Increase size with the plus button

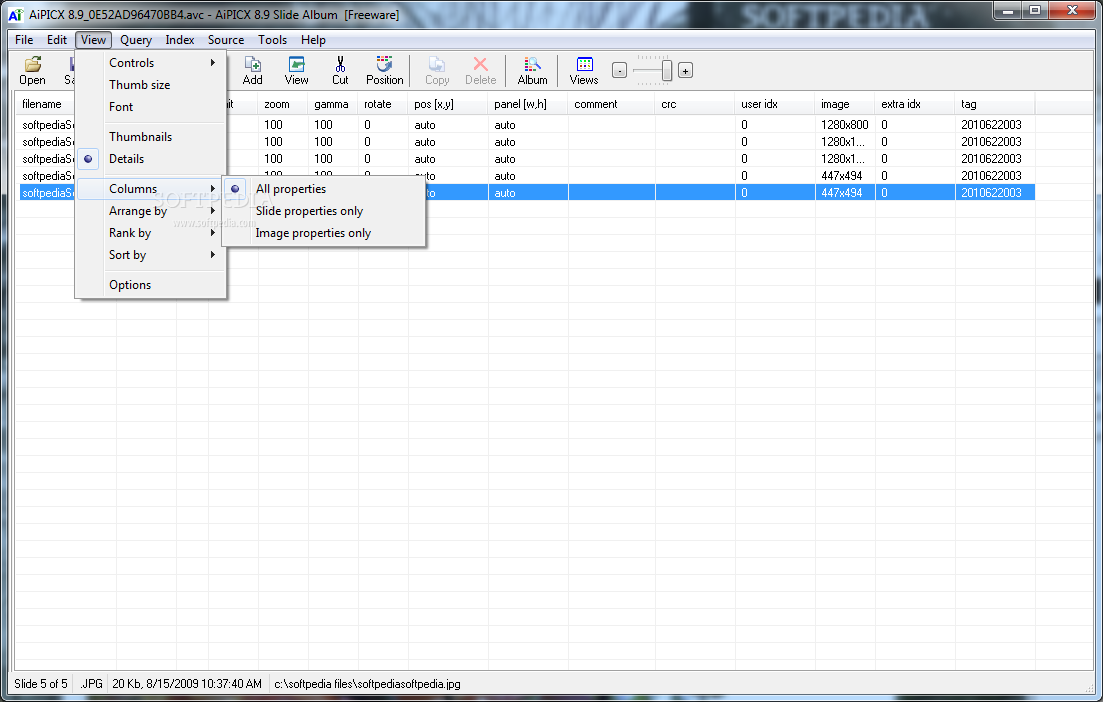click(685, 70)
